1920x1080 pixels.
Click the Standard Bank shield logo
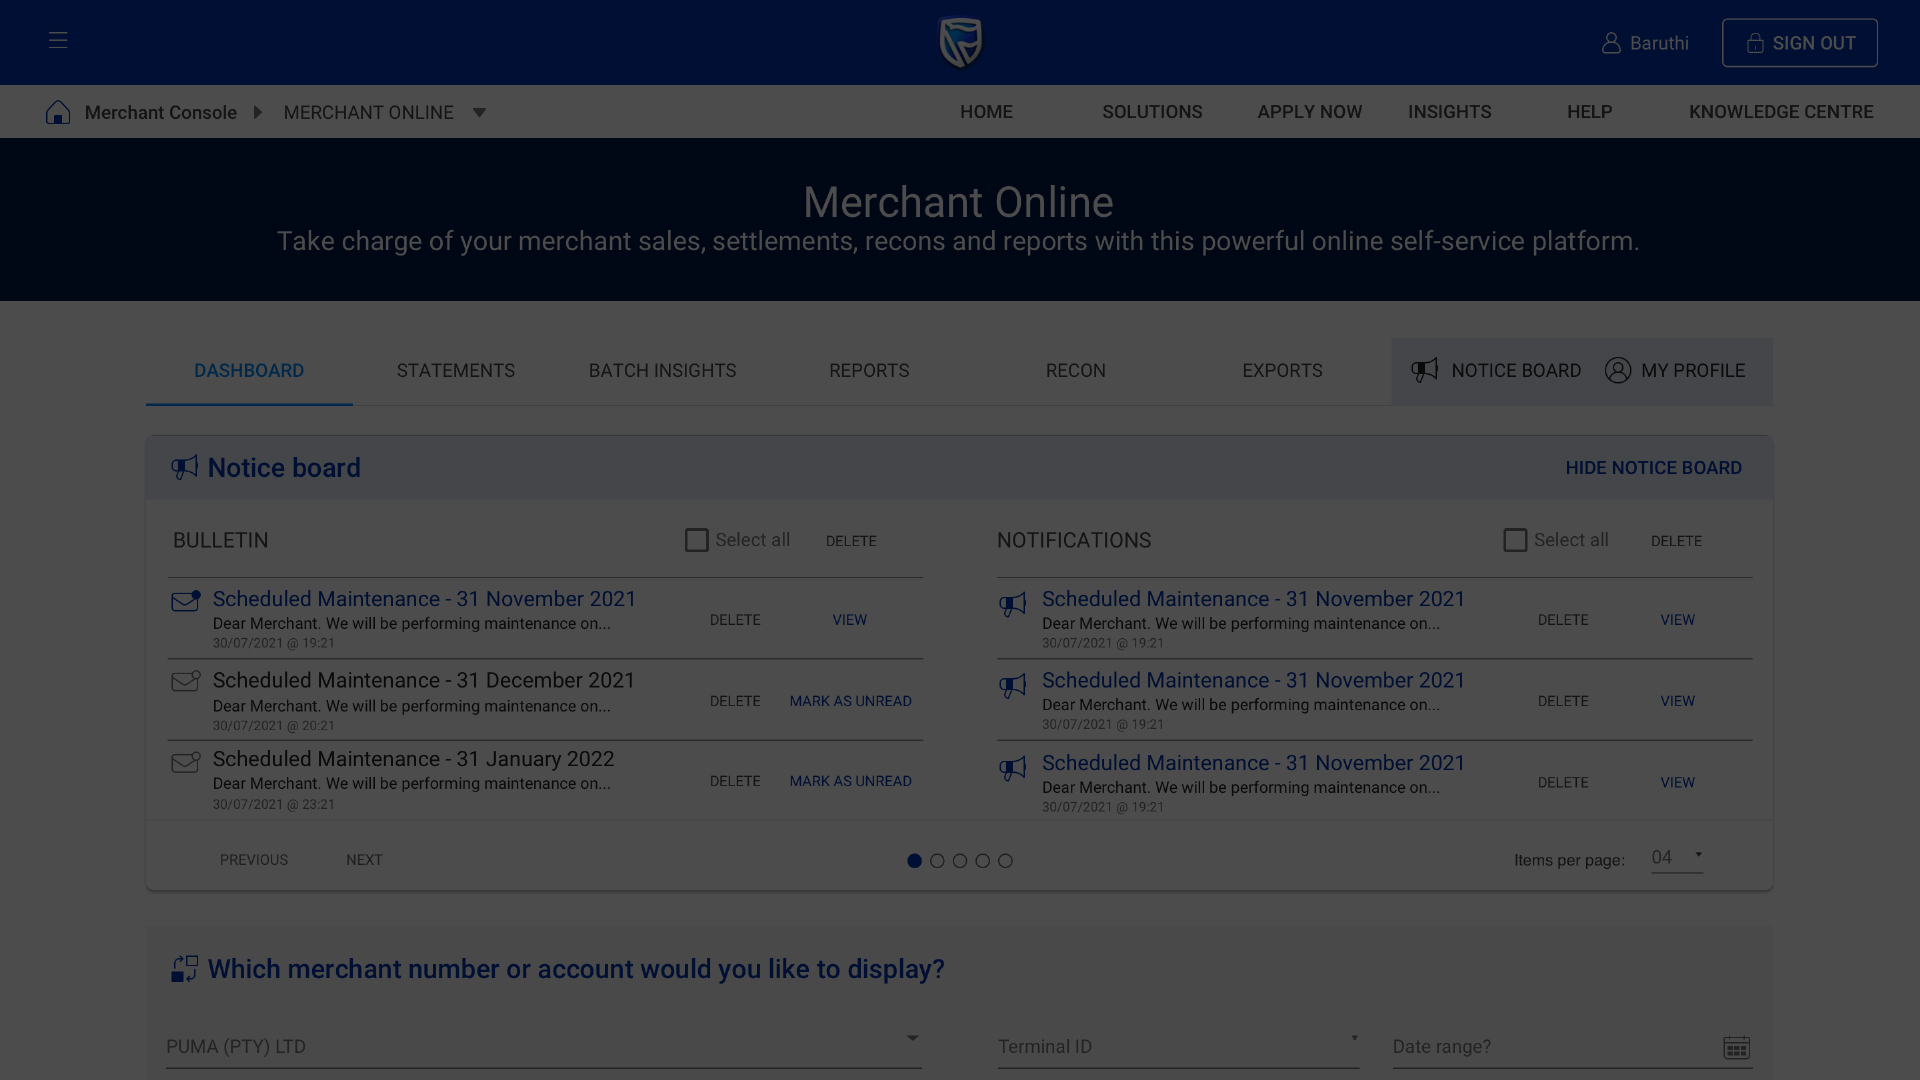click(x=960, y=43)
